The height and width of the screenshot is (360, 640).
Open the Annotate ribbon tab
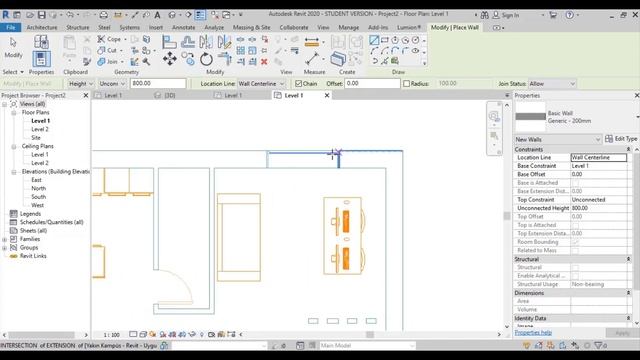point(183,27)
